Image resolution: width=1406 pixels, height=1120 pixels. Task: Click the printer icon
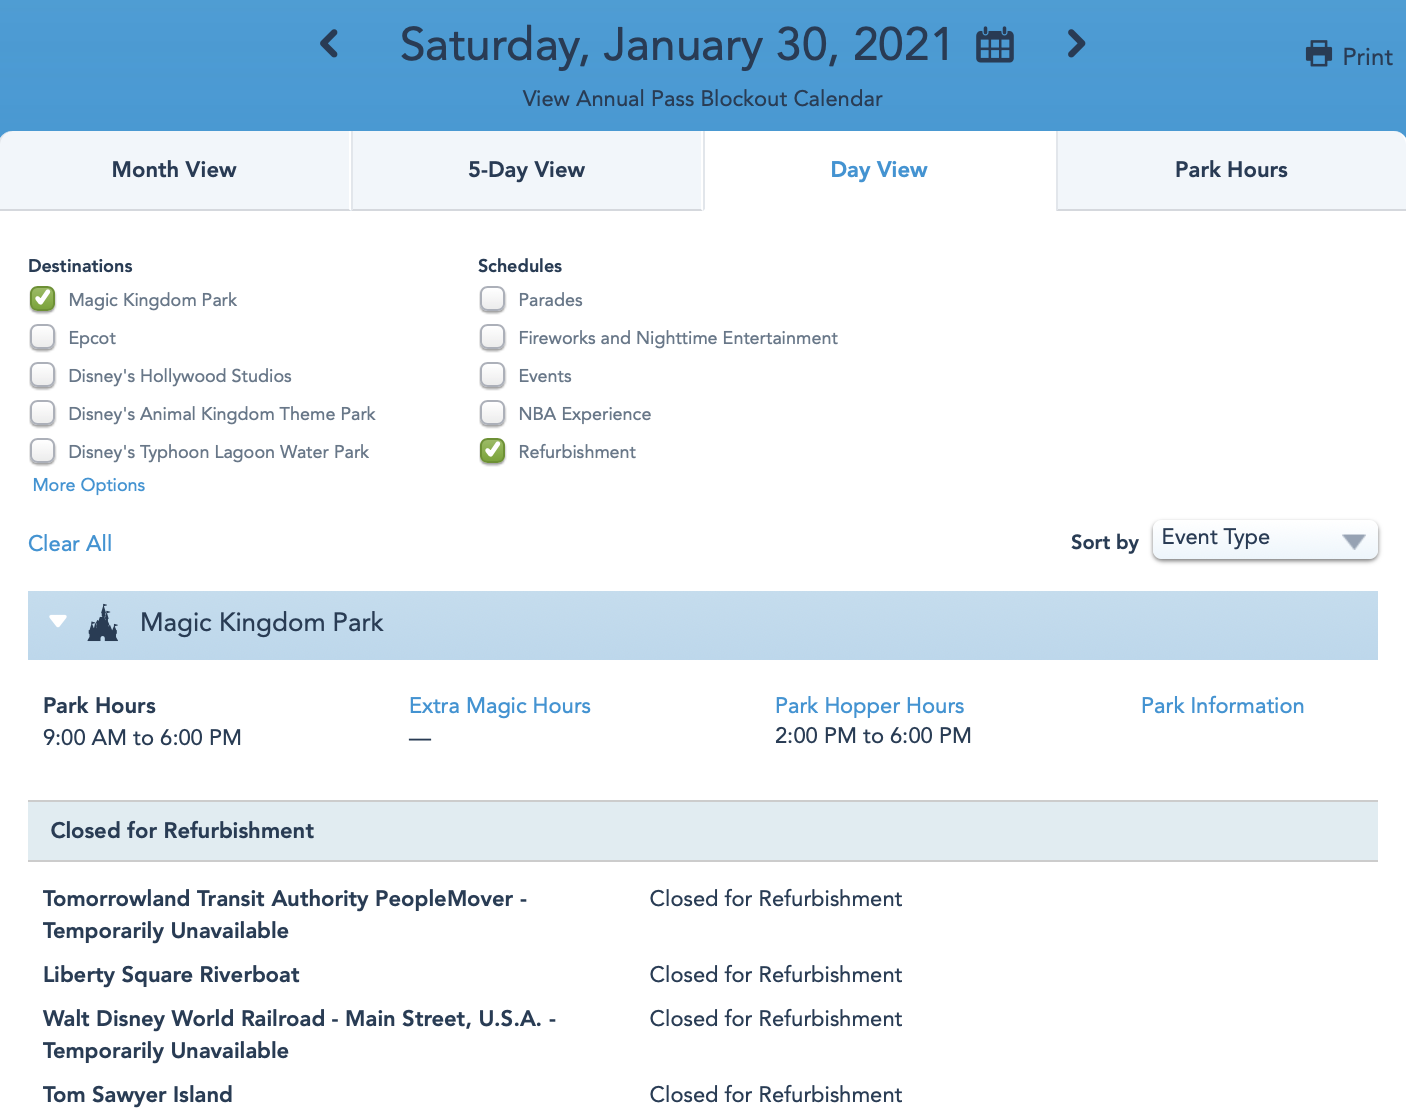(1319, 54)
